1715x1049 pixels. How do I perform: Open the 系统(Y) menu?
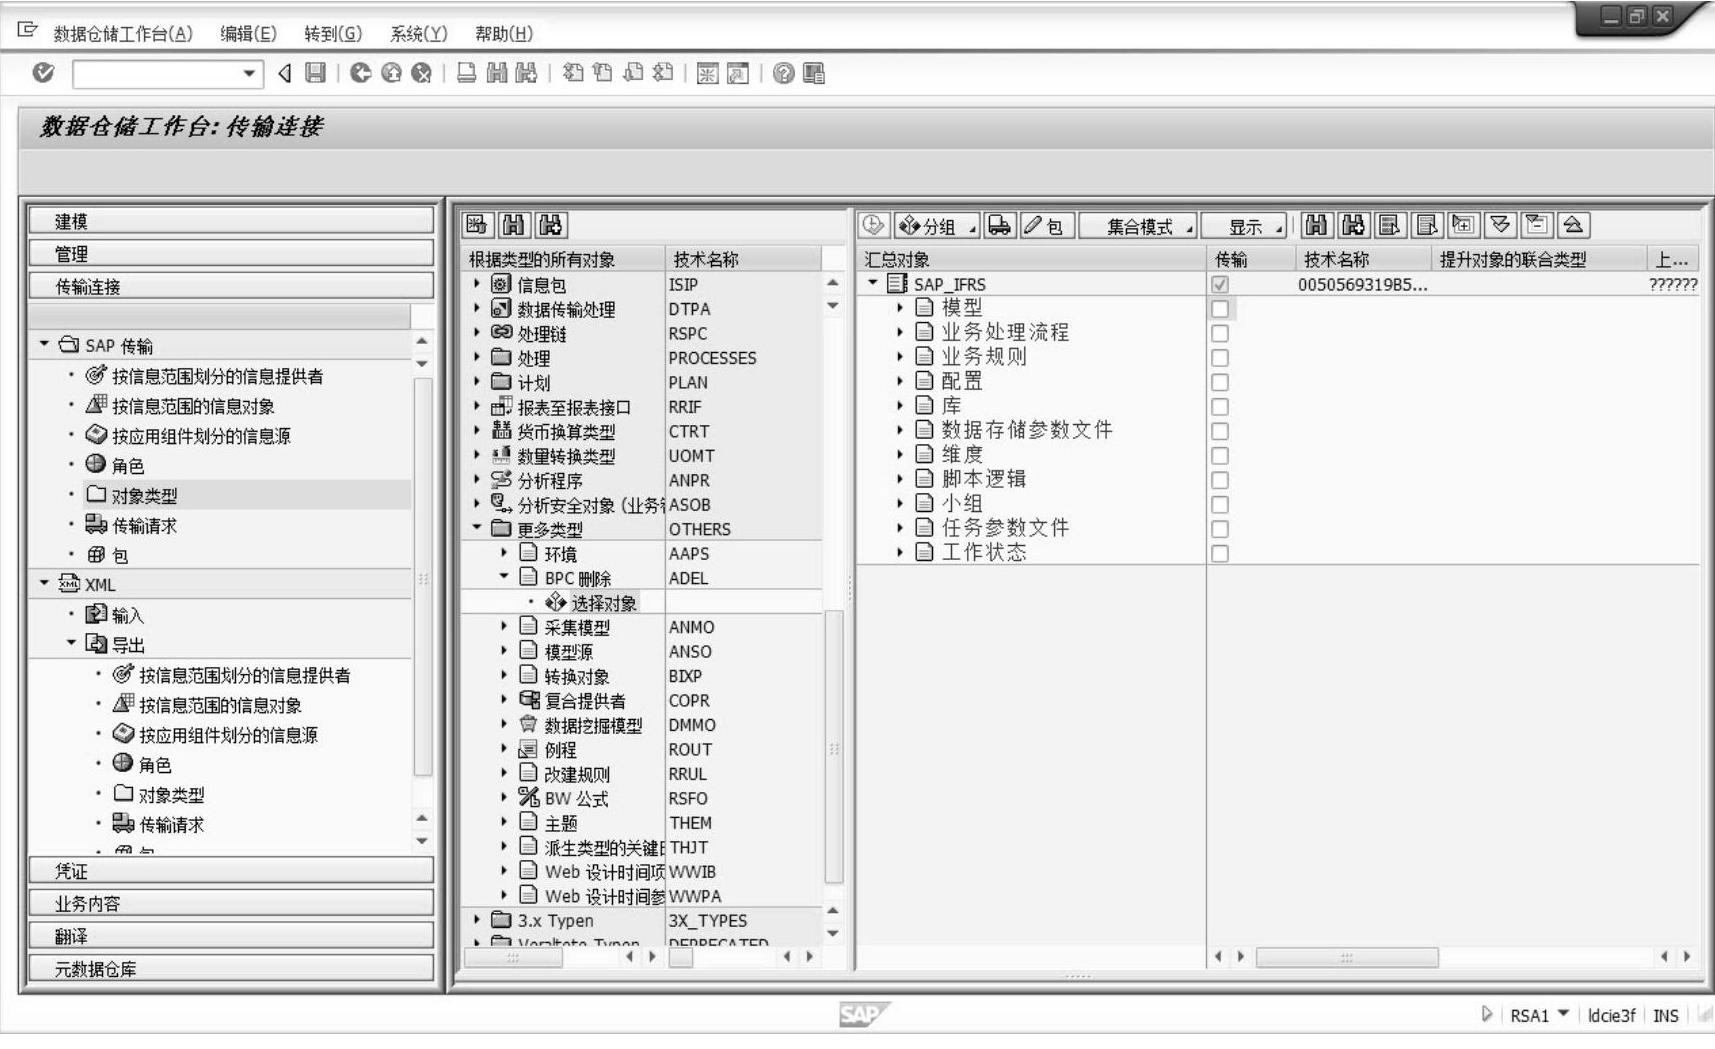[418, 33]
